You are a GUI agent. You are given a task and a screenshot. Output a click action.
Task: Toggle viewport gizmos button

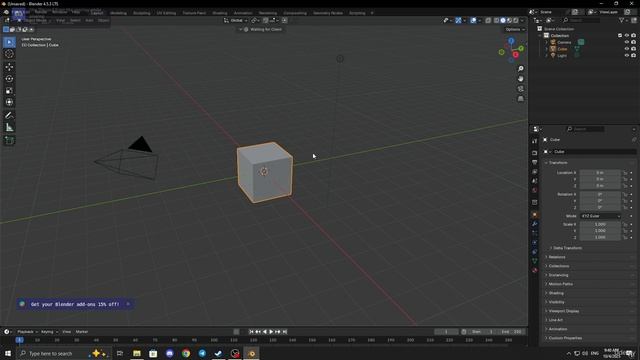[x=458, y=20]
